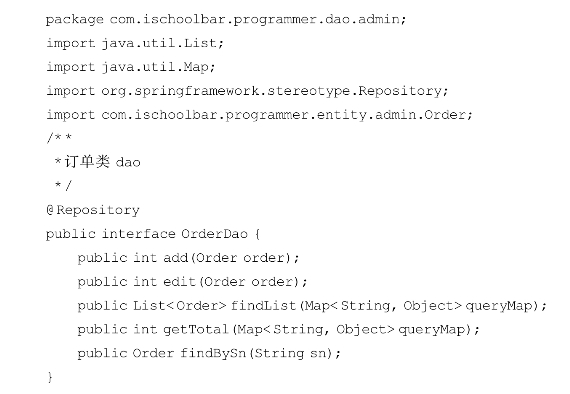Click the edit(Order order) method line
This screenshot has width=570, height=394.
pos(193,282)
